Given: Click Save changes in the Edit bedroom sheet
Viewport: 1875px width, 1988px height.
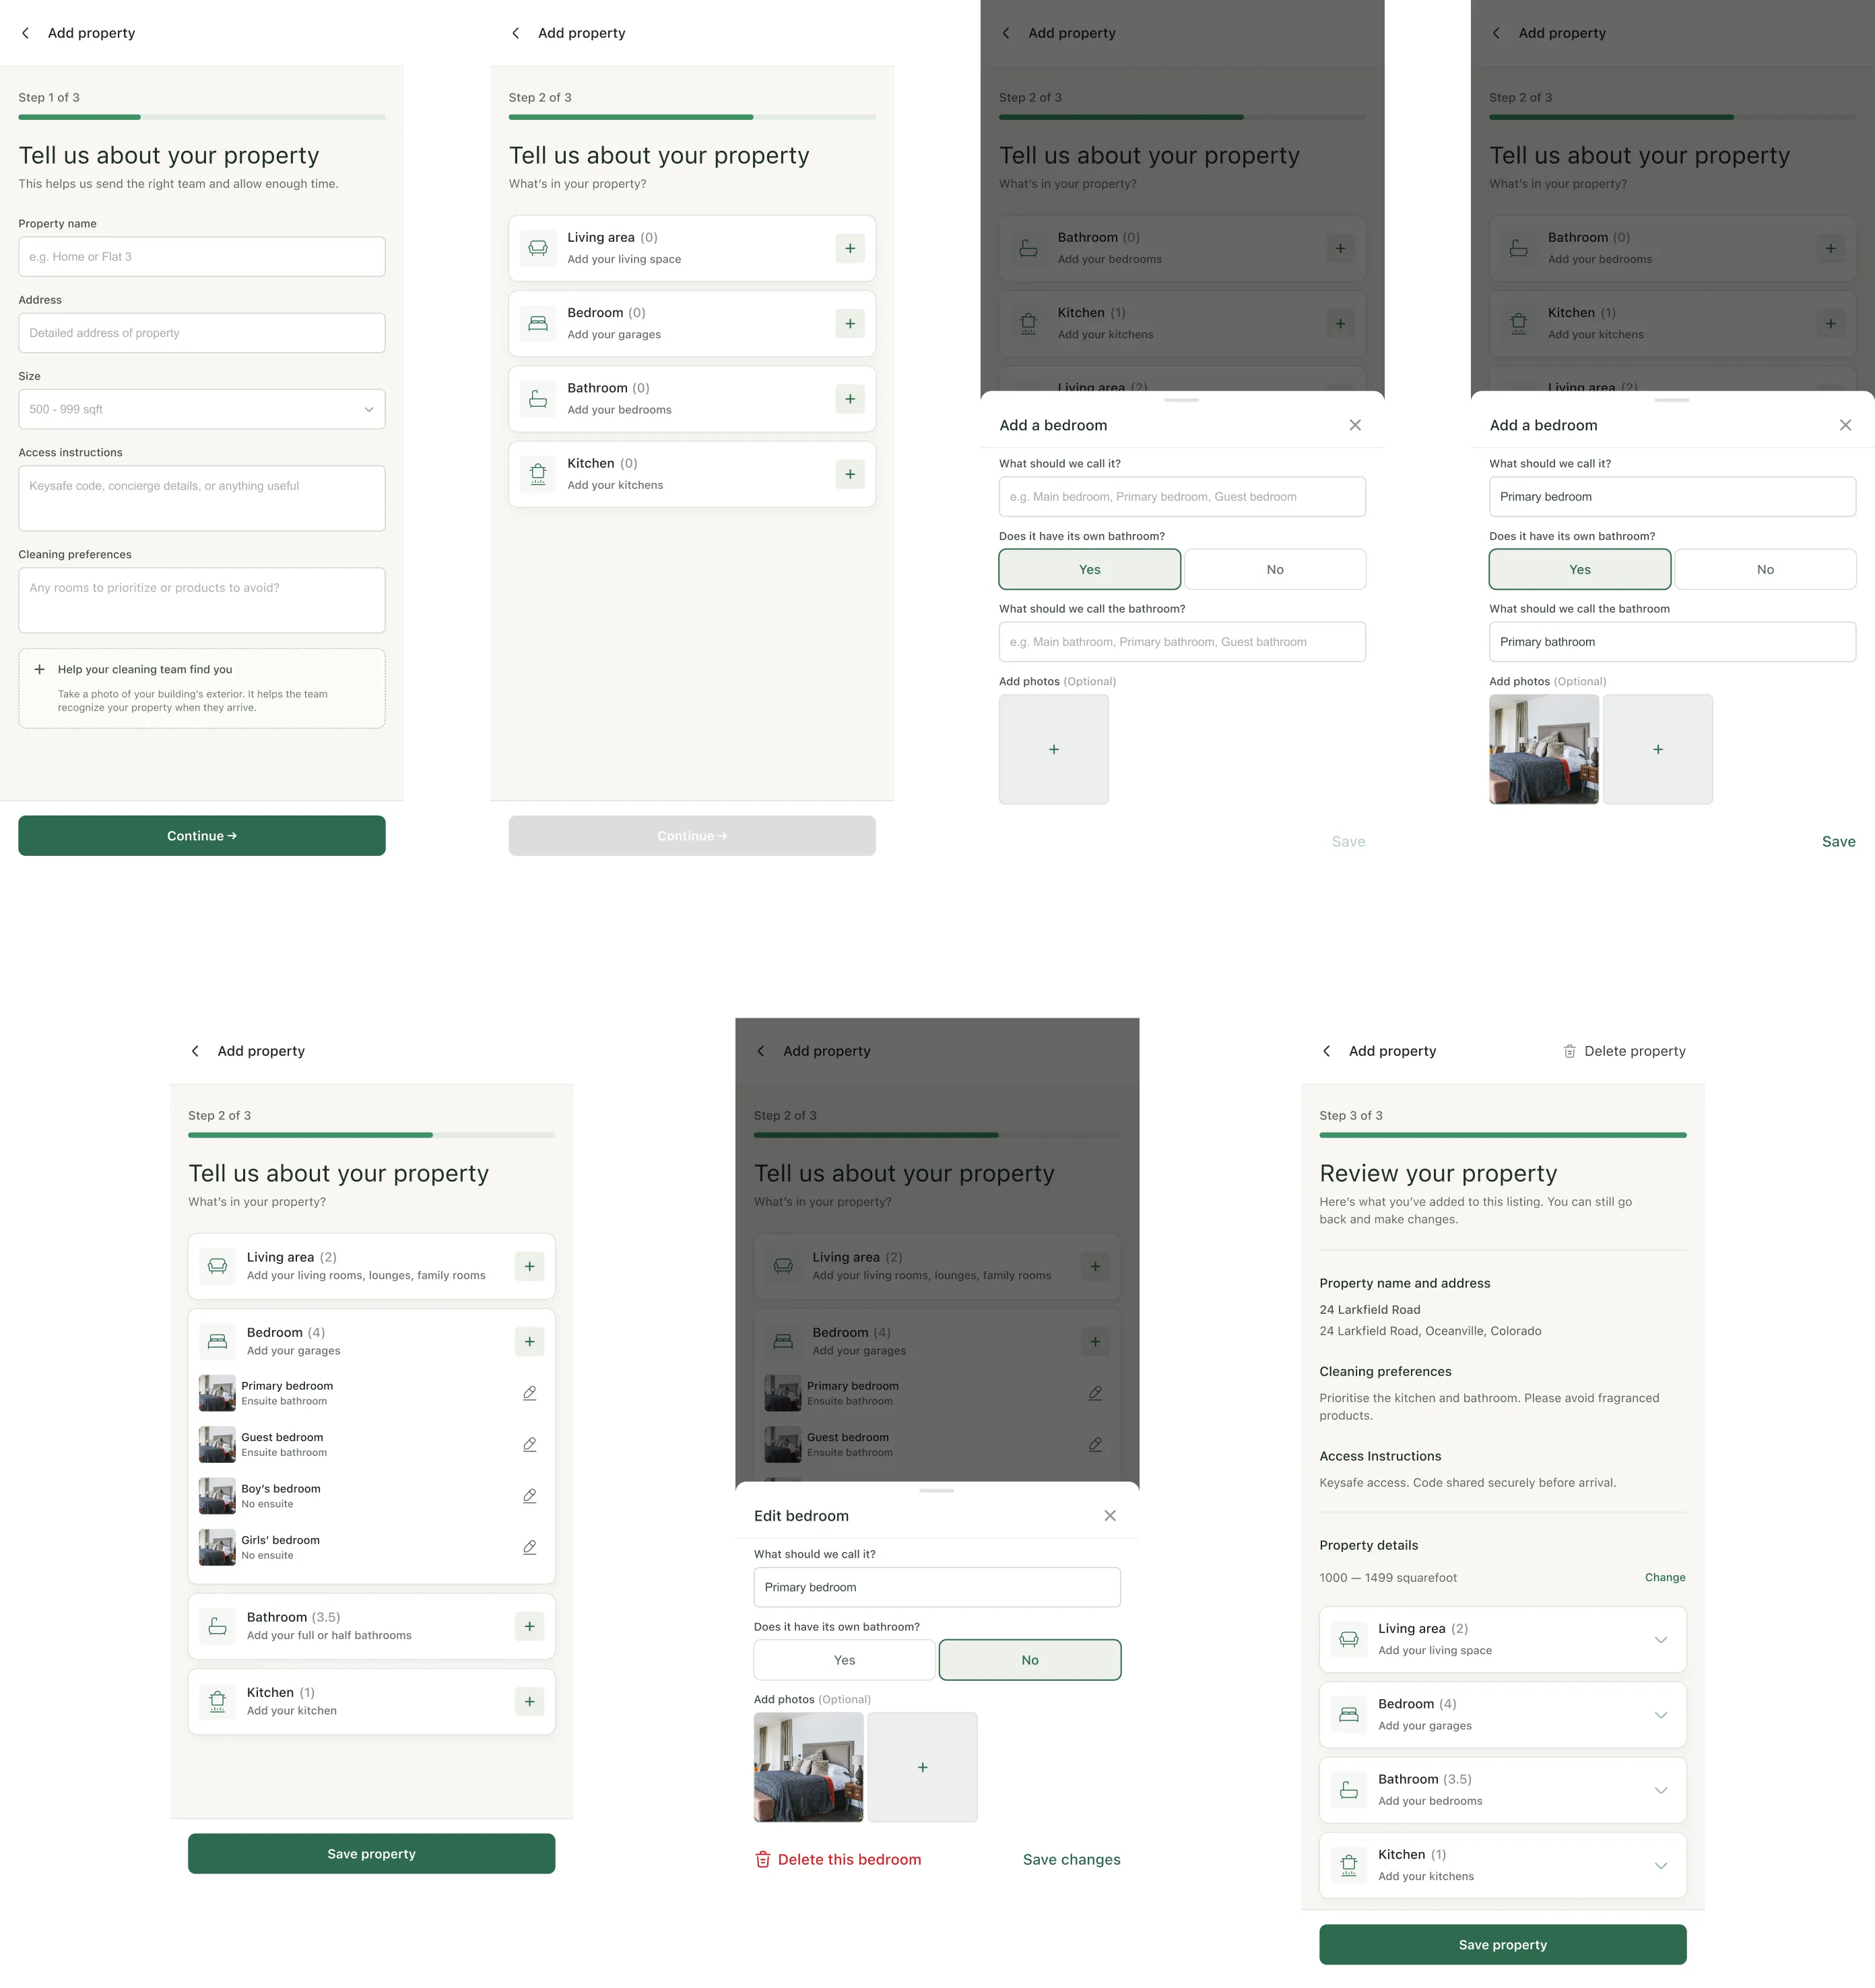Looking at the screenshot, I should click(x=1071, y=1859).
